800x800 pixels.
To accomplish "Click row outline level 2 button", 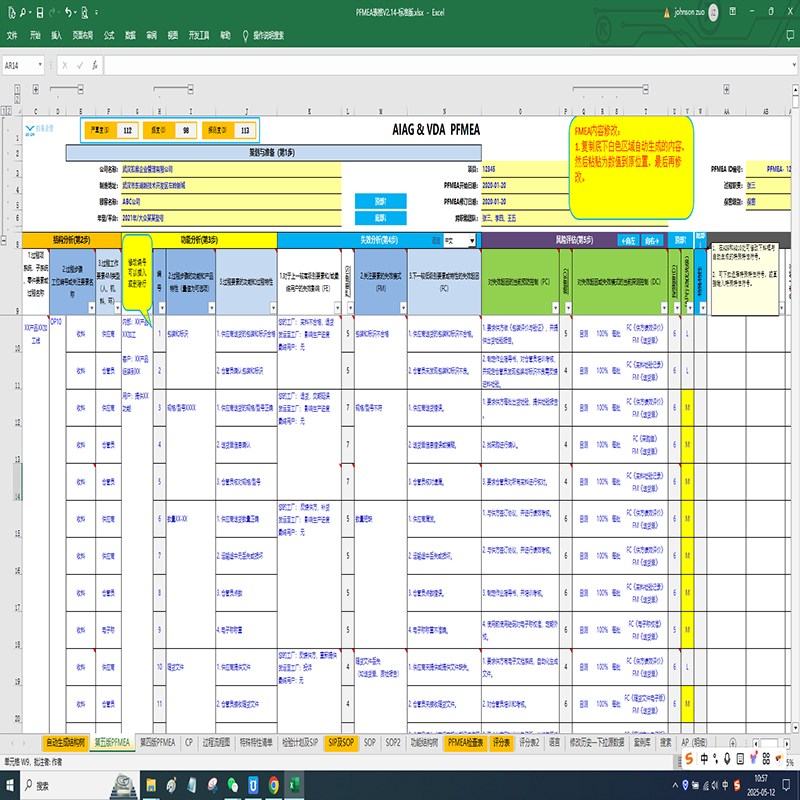I will [10, 111].
